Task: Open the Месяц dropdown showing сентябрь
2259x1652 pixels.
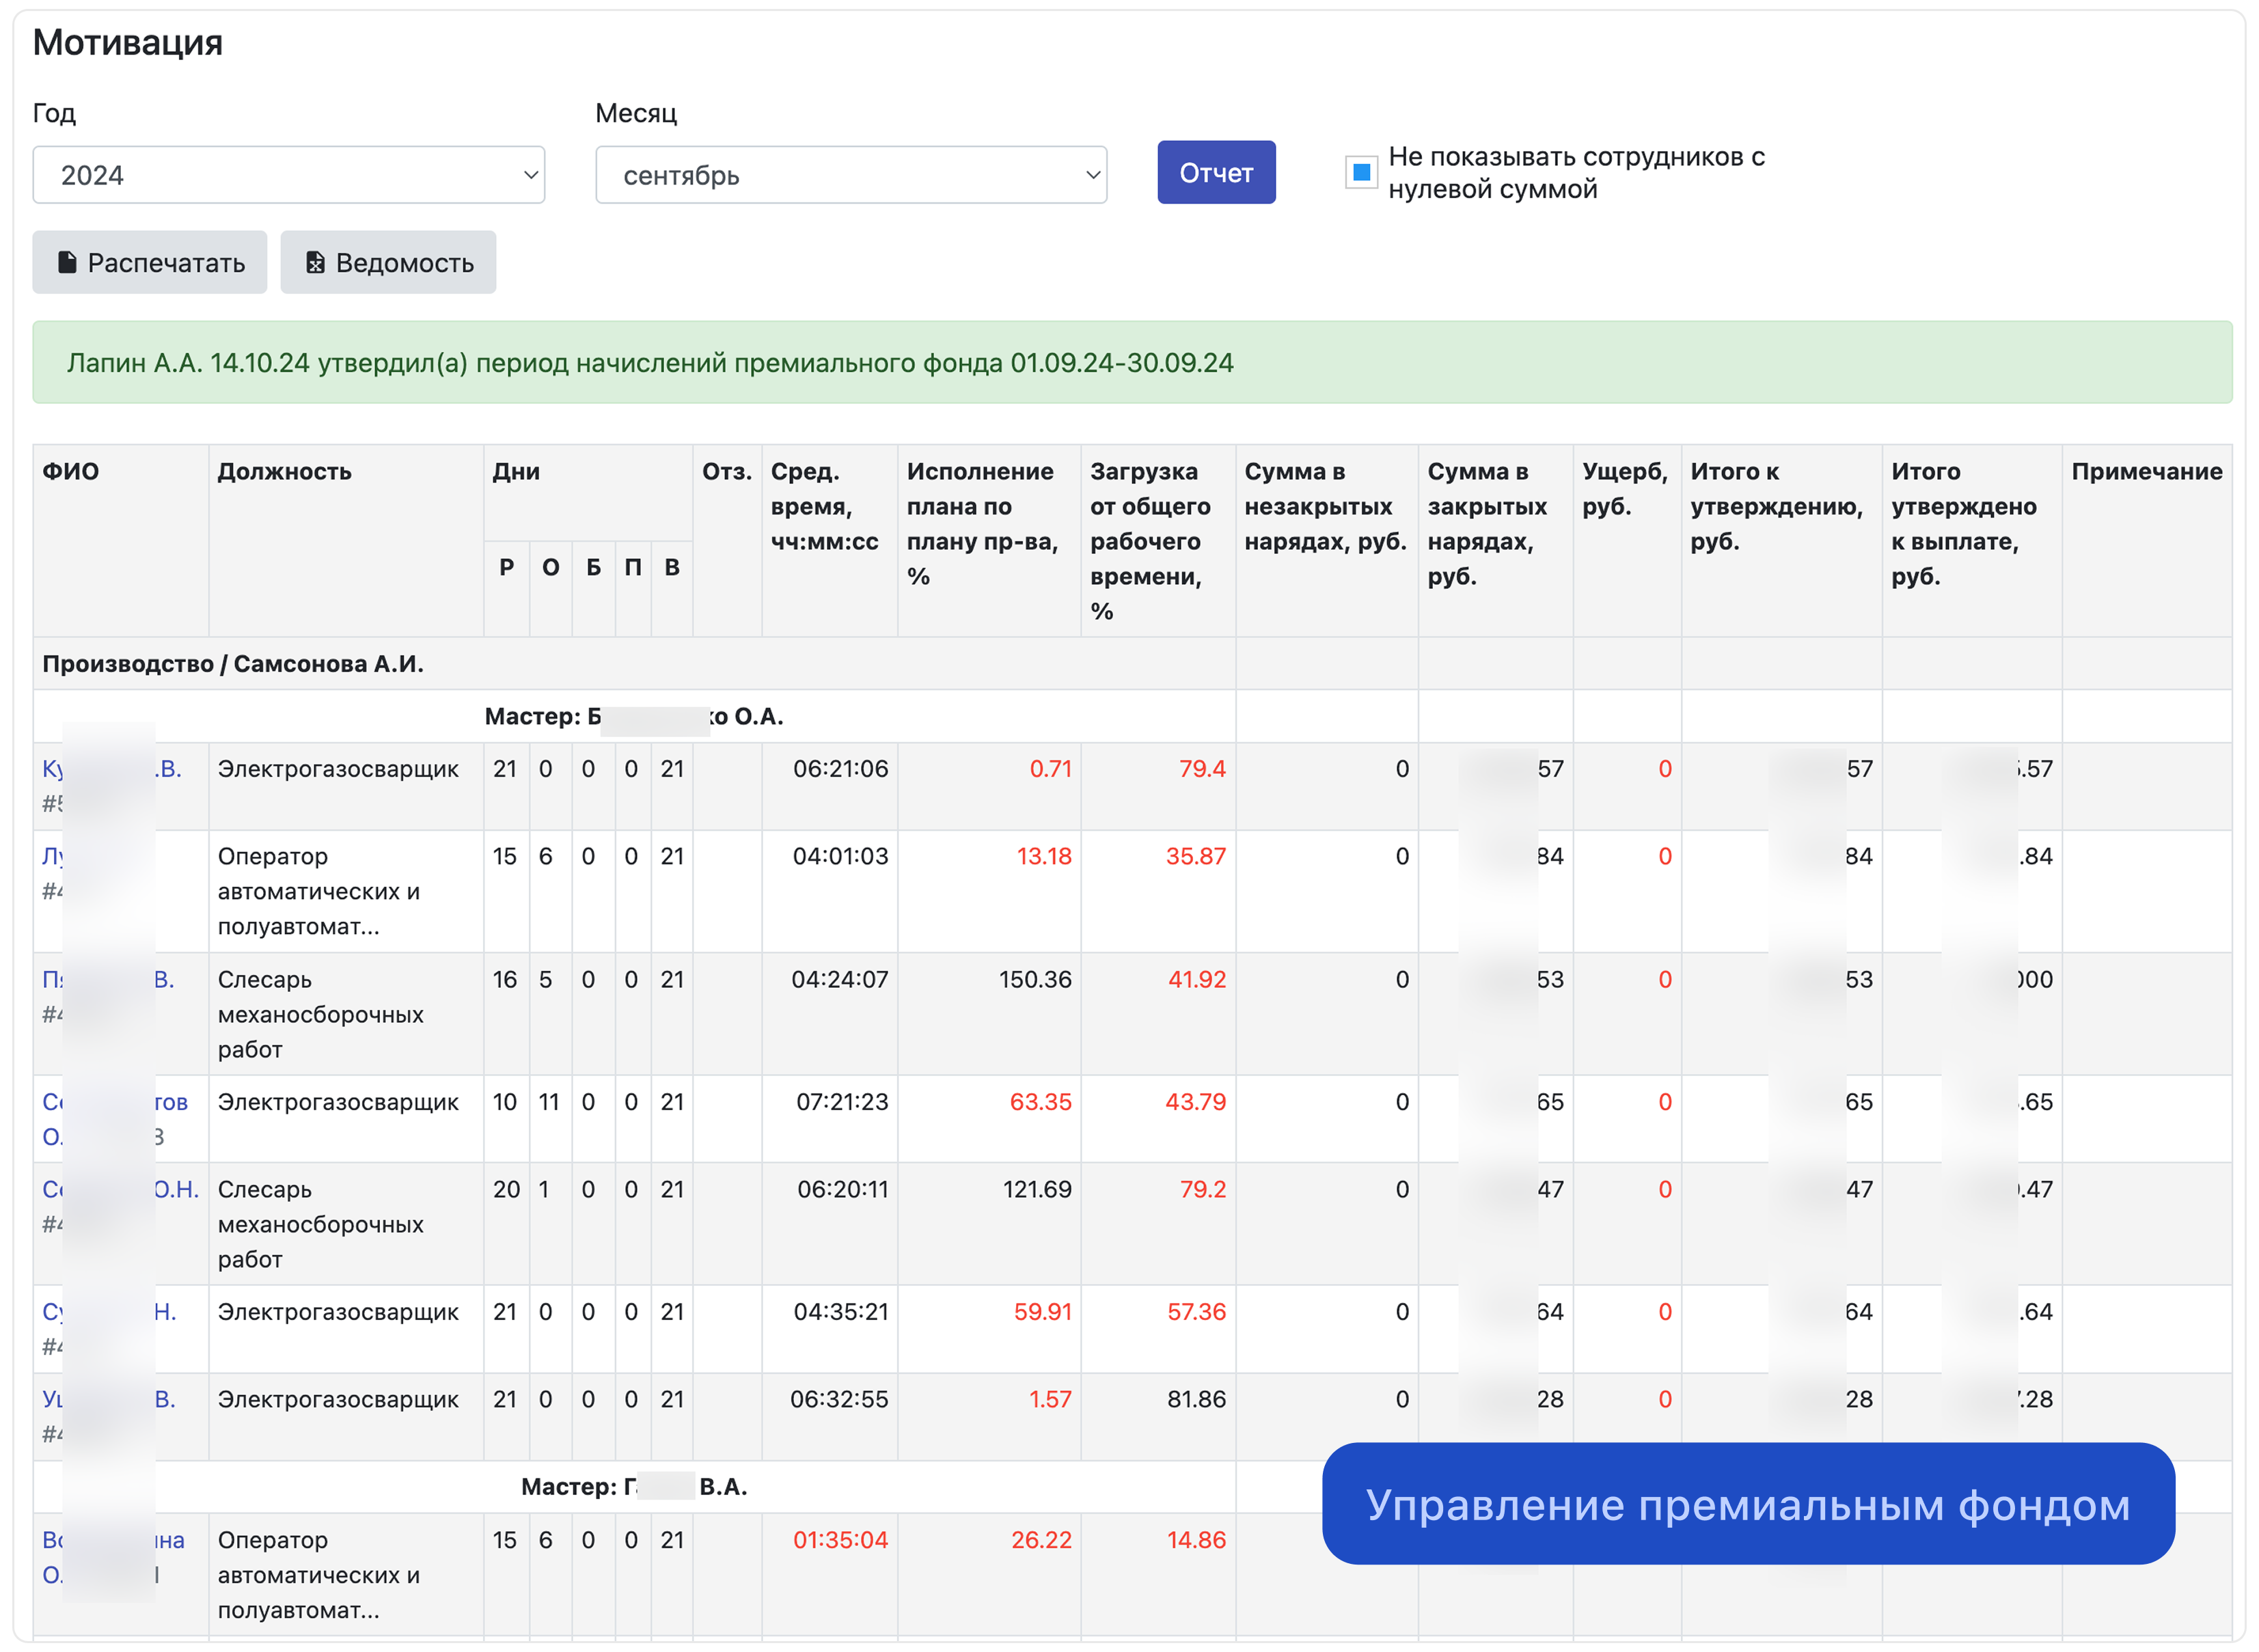Action: point(851,175)
